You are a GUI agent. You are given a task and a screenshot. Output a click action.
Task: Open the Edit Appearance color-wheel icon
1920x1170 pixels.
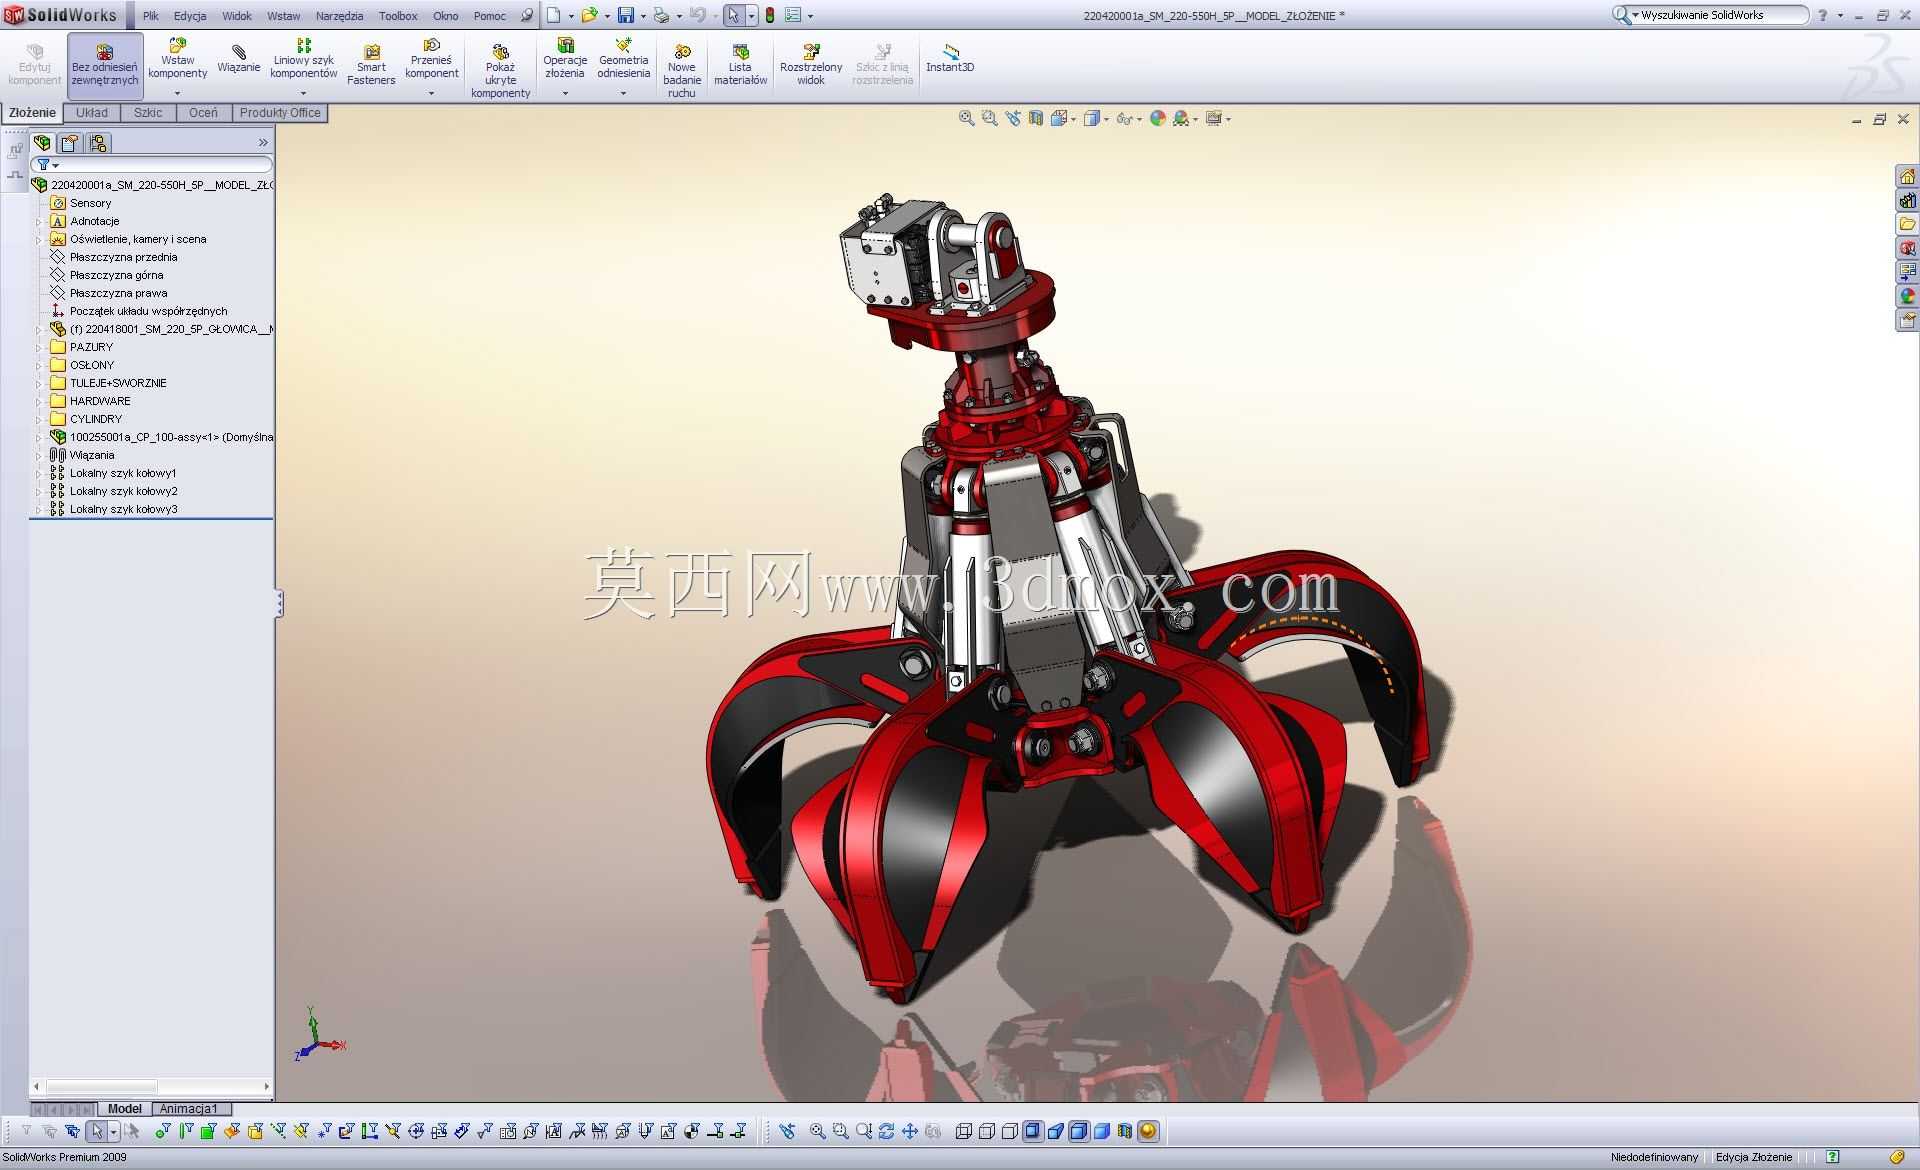(x=1158, y=118)
